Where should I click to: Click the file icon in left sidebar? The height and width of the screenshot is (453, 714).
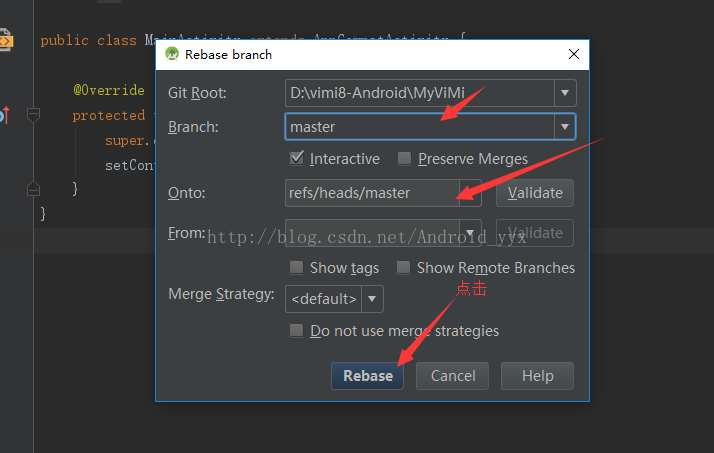(6, 40)
